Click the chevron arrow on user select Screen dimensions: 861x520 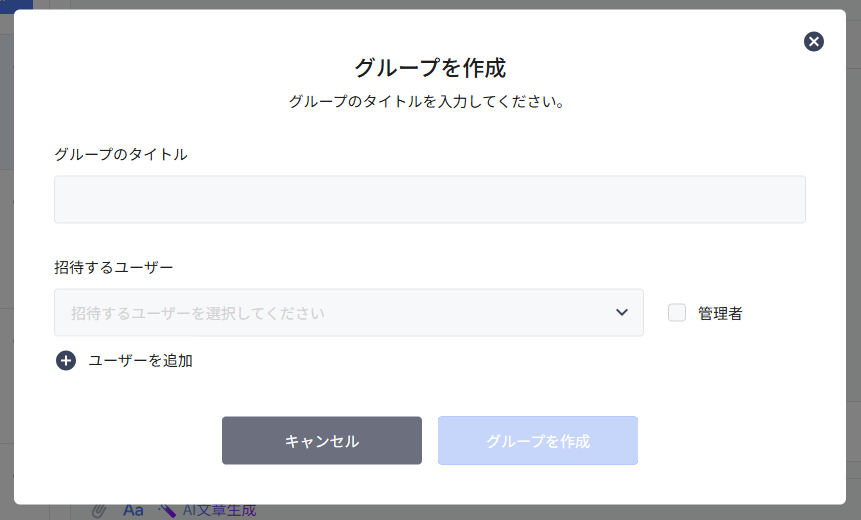pos(622,313)
